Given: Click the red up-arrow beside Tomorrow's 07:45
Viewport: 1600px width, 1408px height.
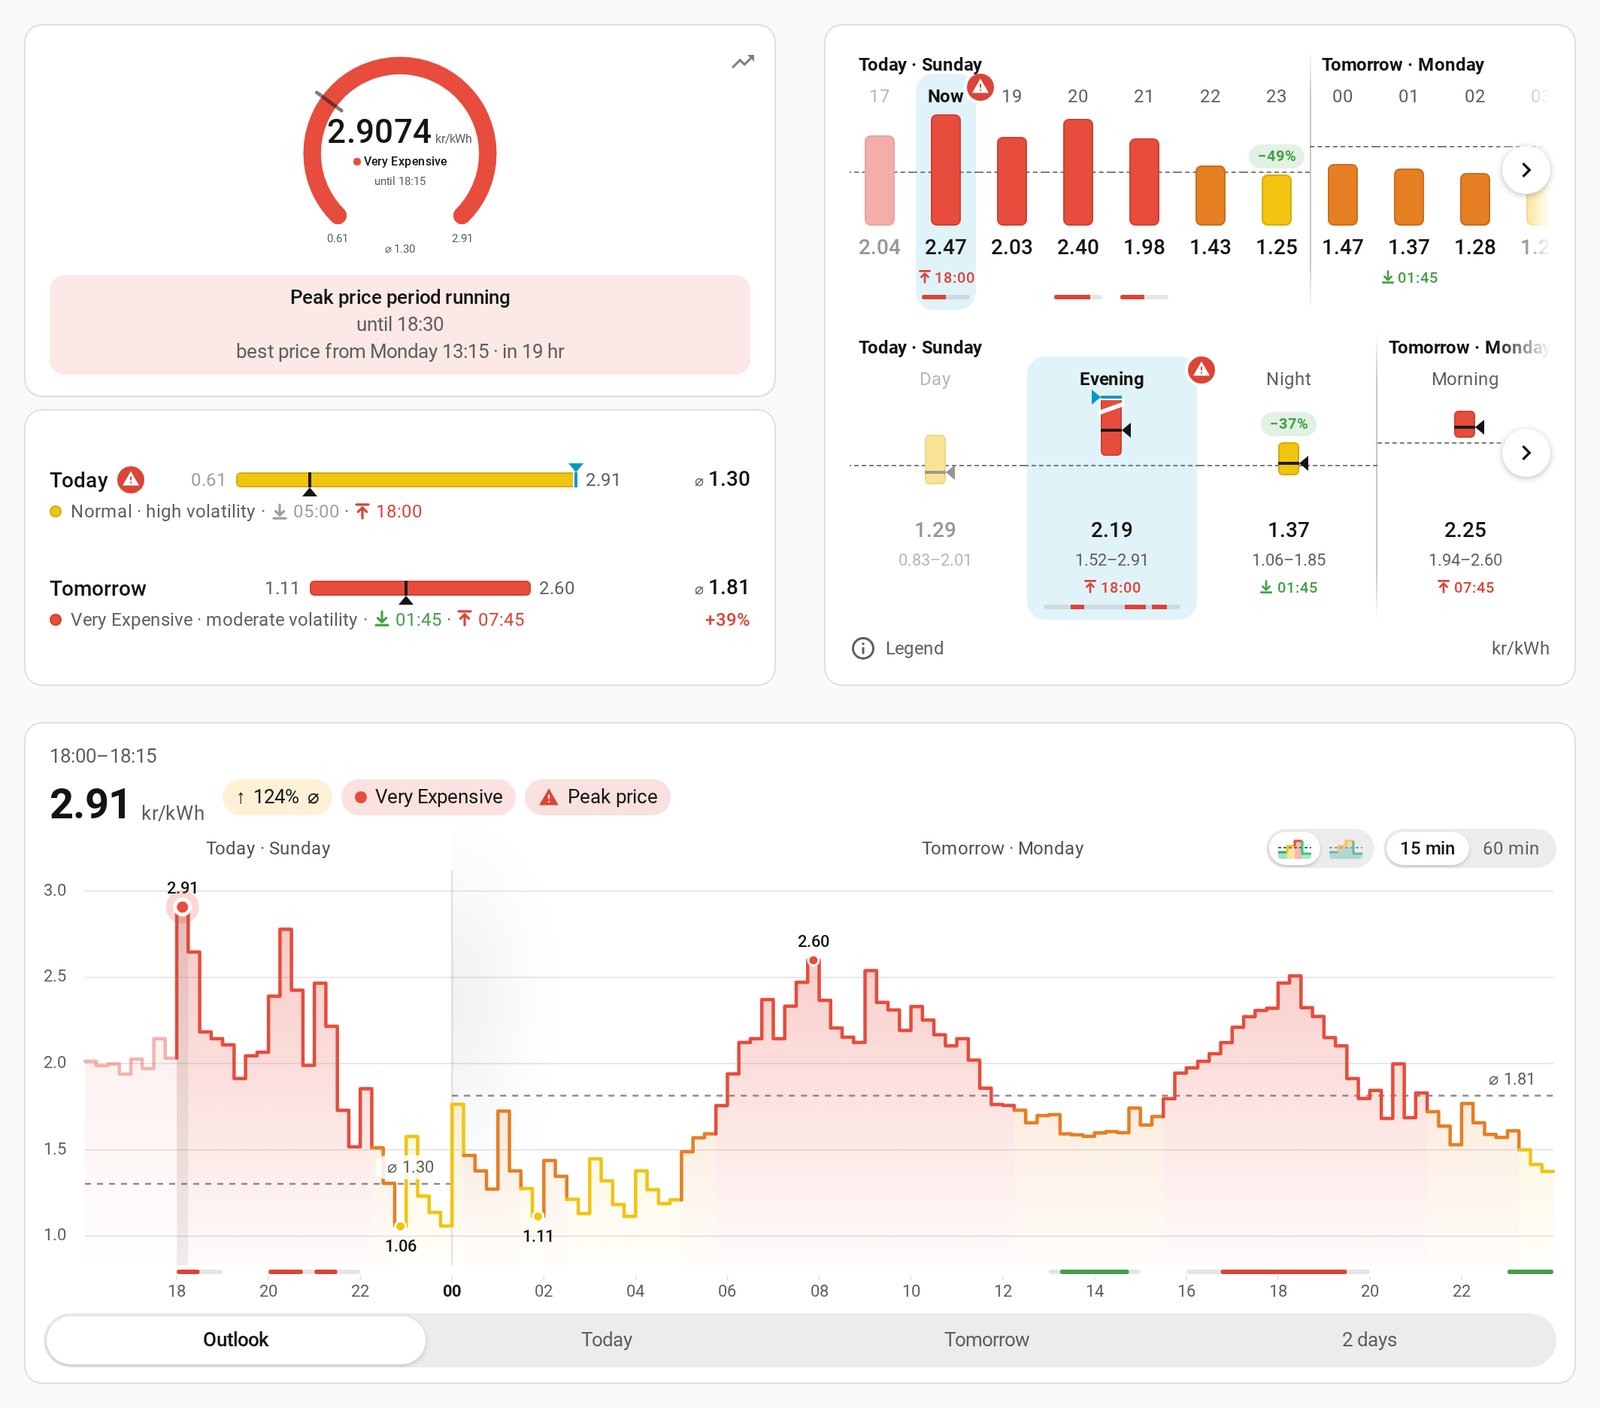Looking at the screenshot, I should [464, 619].
